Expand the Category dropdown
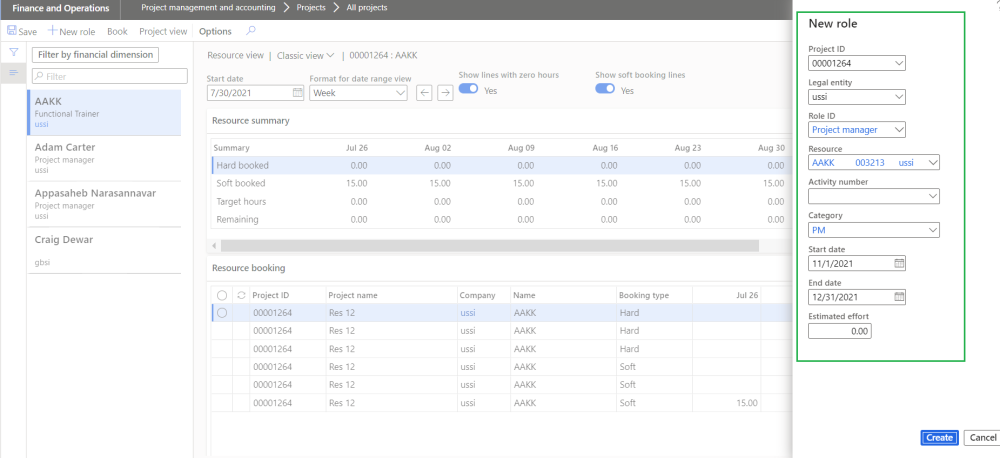This screenshot has height=458, width=1000. 932,230
